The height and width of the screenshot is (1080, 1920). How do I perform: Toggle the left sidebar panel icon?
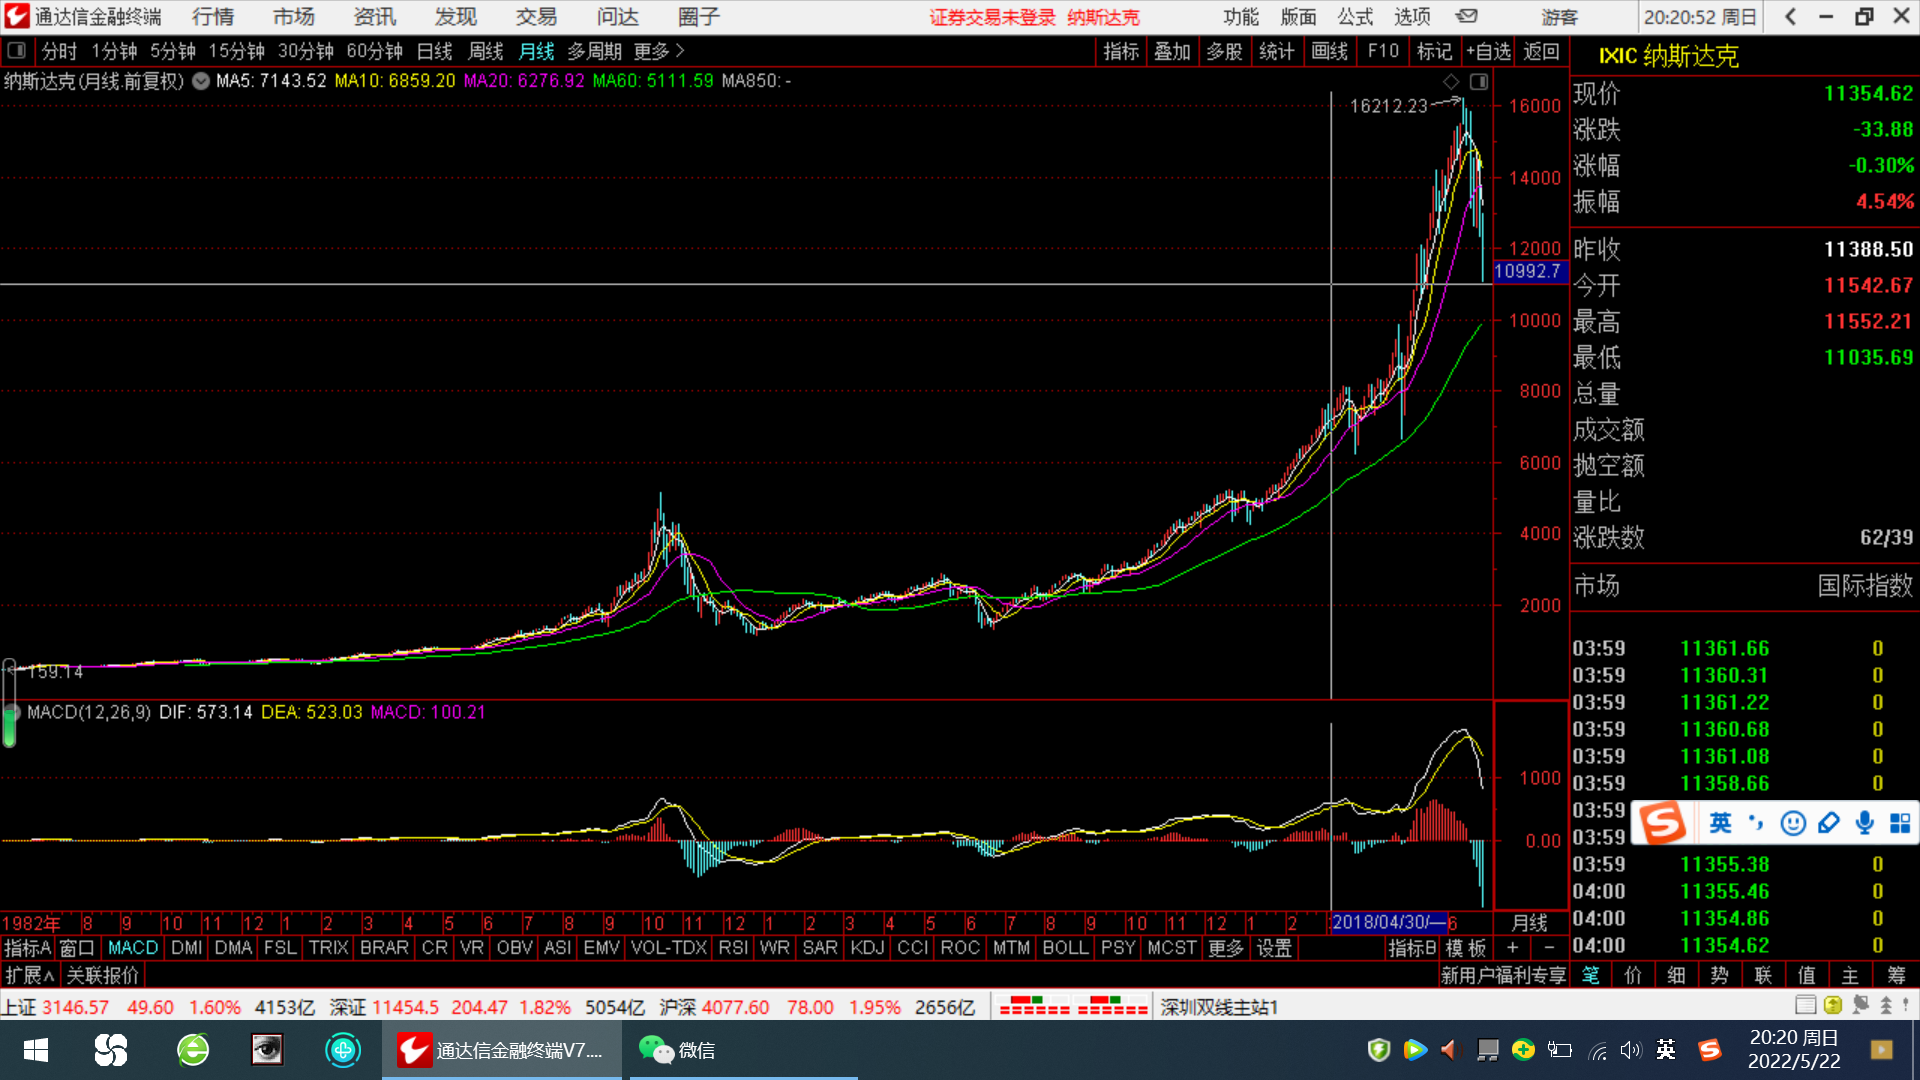(x=16, y=50)
